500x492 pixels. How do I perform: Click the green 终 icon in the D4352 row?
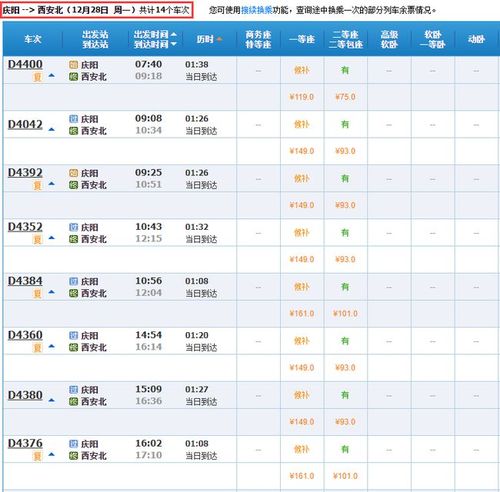73,239
